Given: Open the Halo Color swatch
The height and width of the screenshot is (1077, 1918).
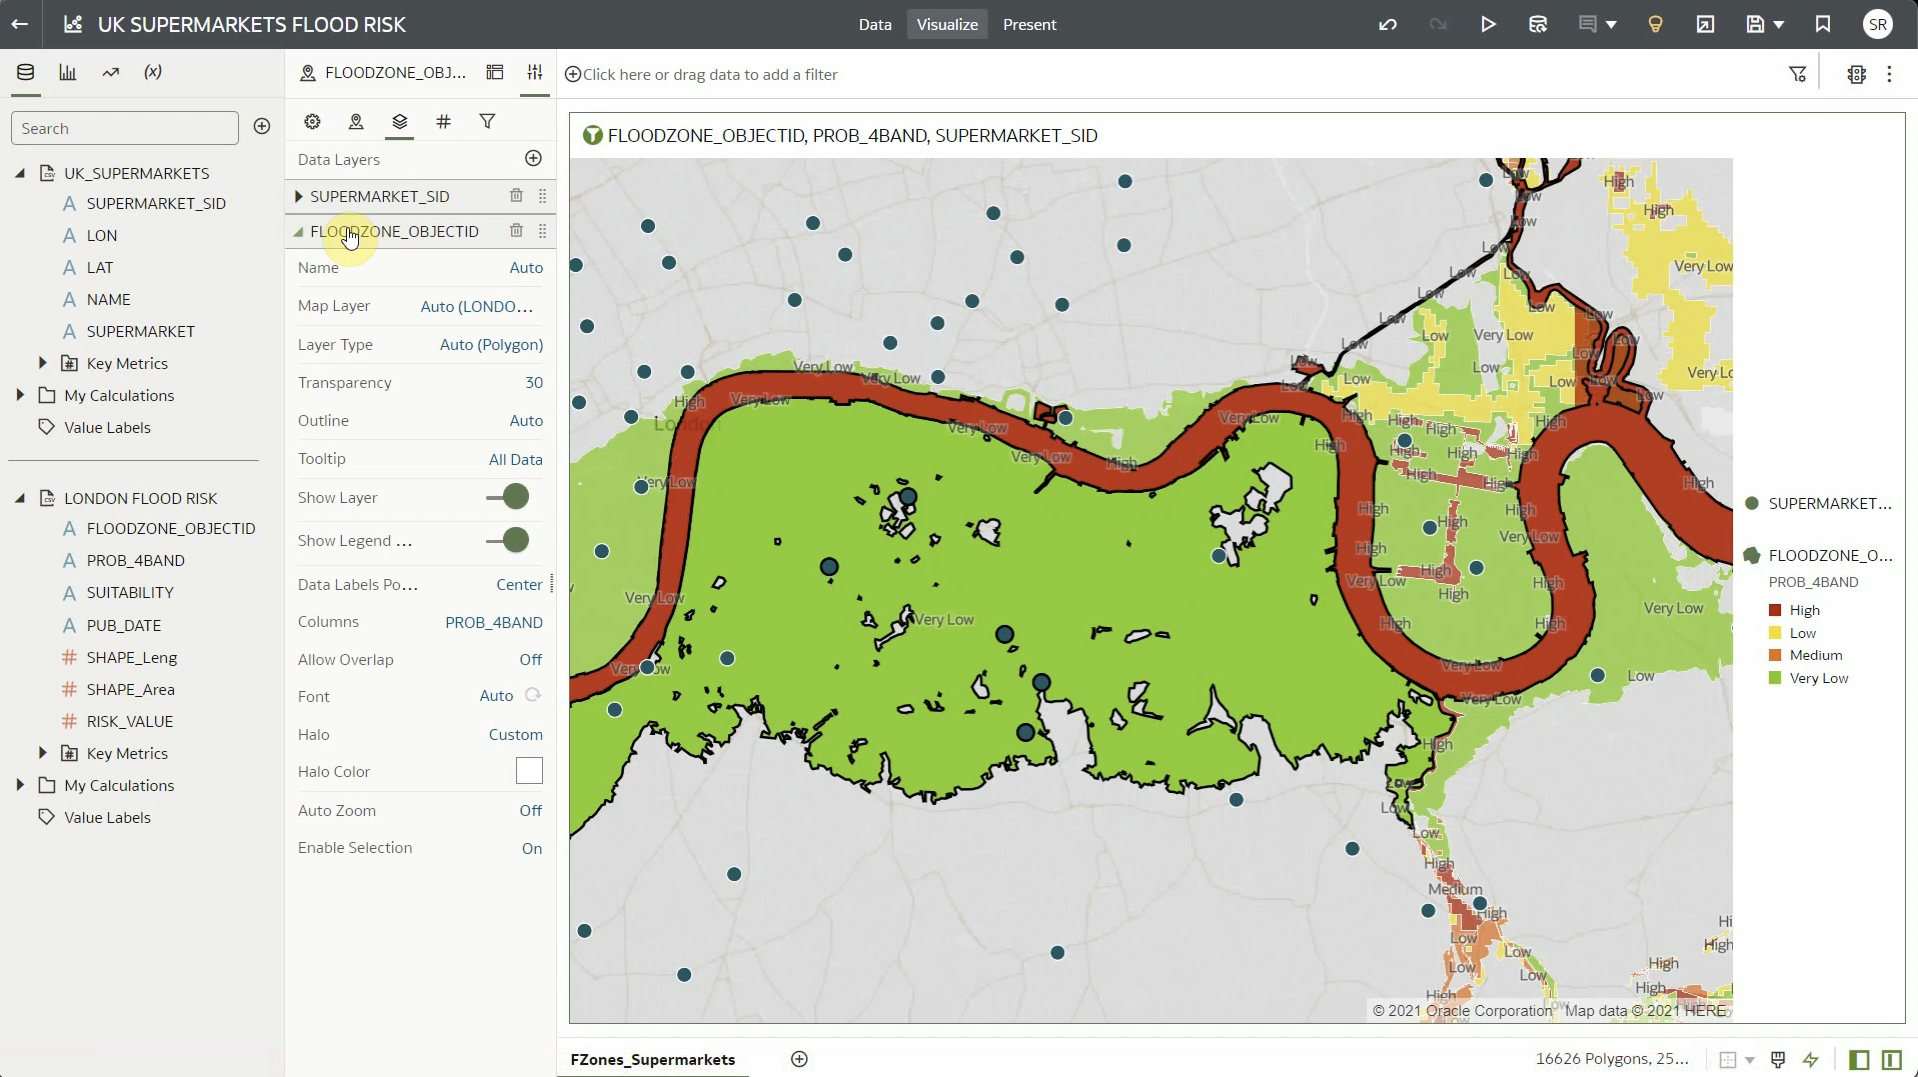Looking at the screenshot, I should click(529, 770).
